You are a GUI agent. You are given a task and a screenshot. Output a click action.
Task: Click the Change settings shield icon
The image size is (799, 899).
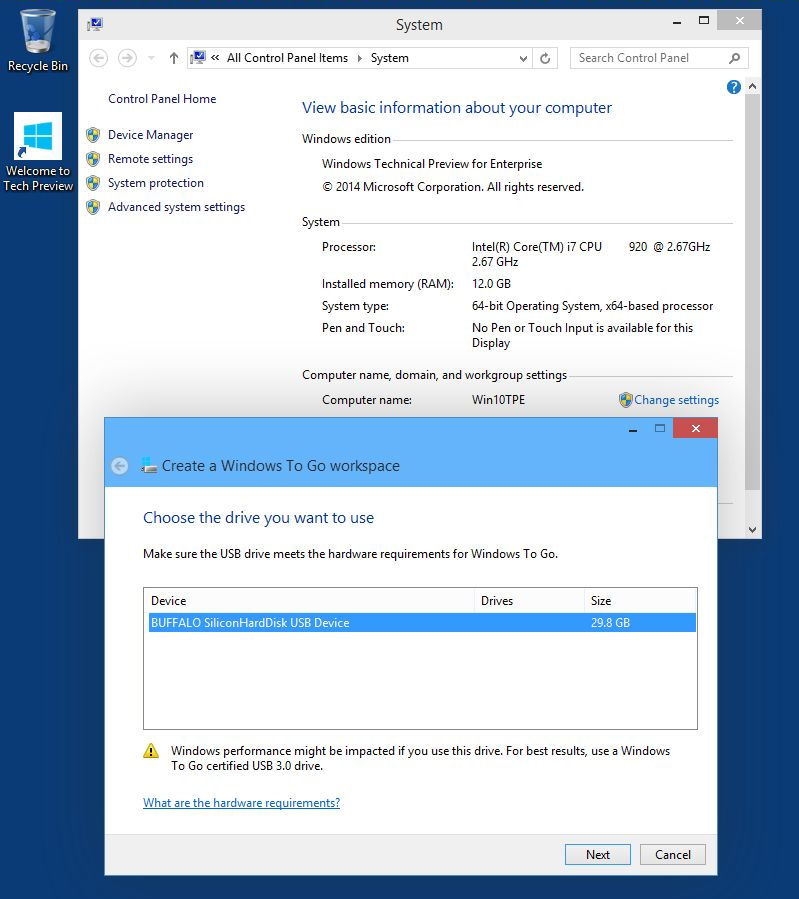point(625,400)
